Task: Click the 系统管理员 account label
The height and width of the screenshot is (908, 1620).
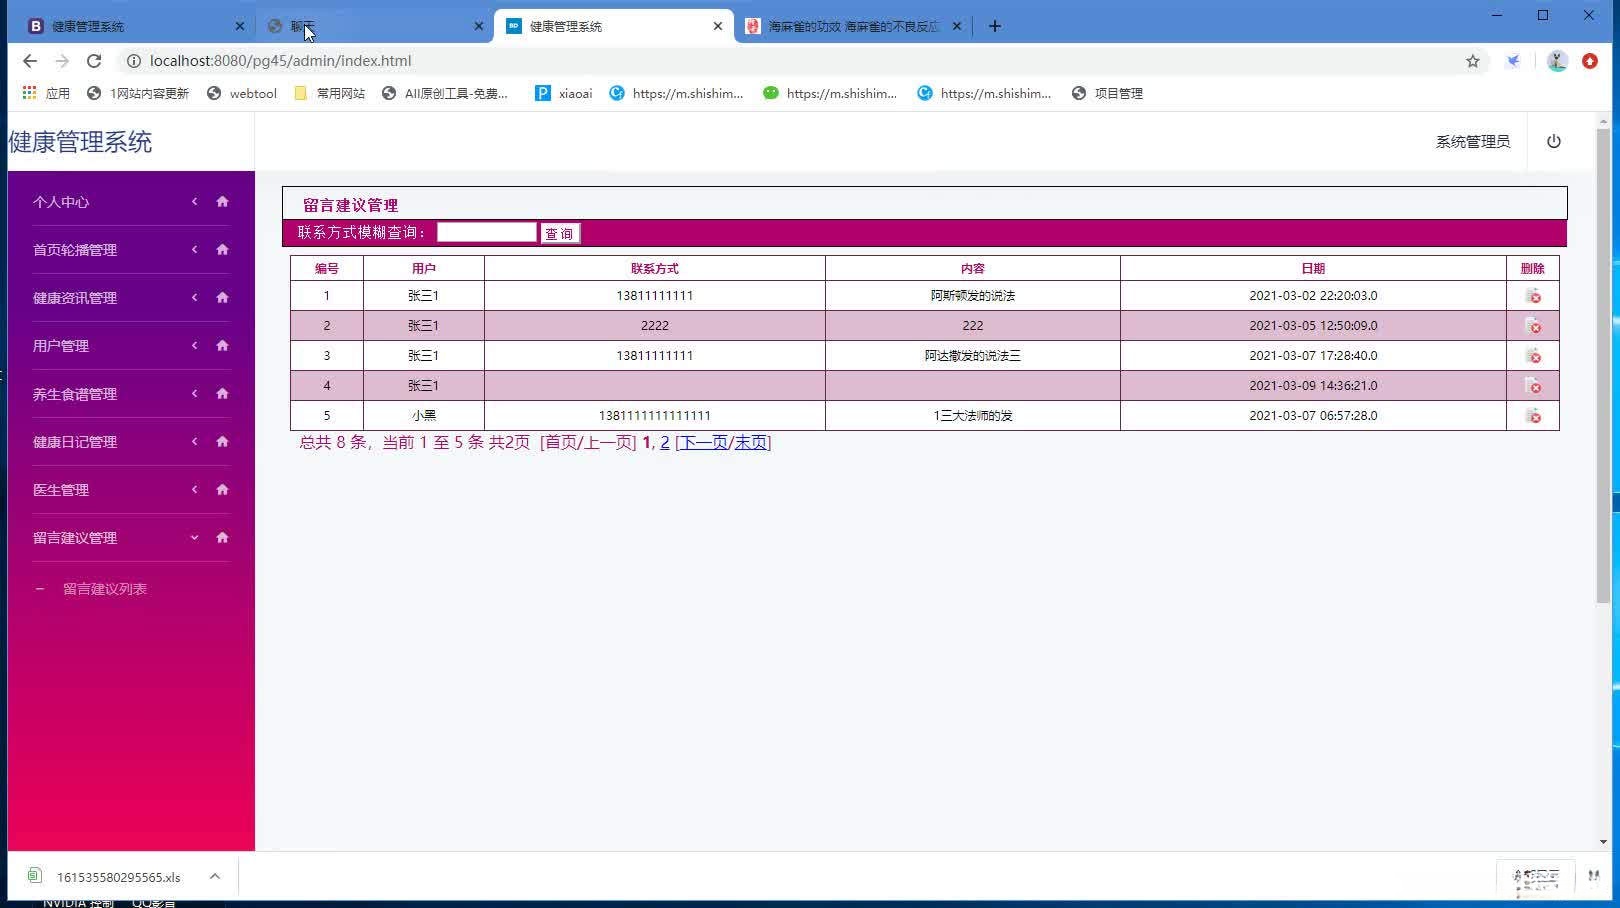Action: coord(1473,142)
